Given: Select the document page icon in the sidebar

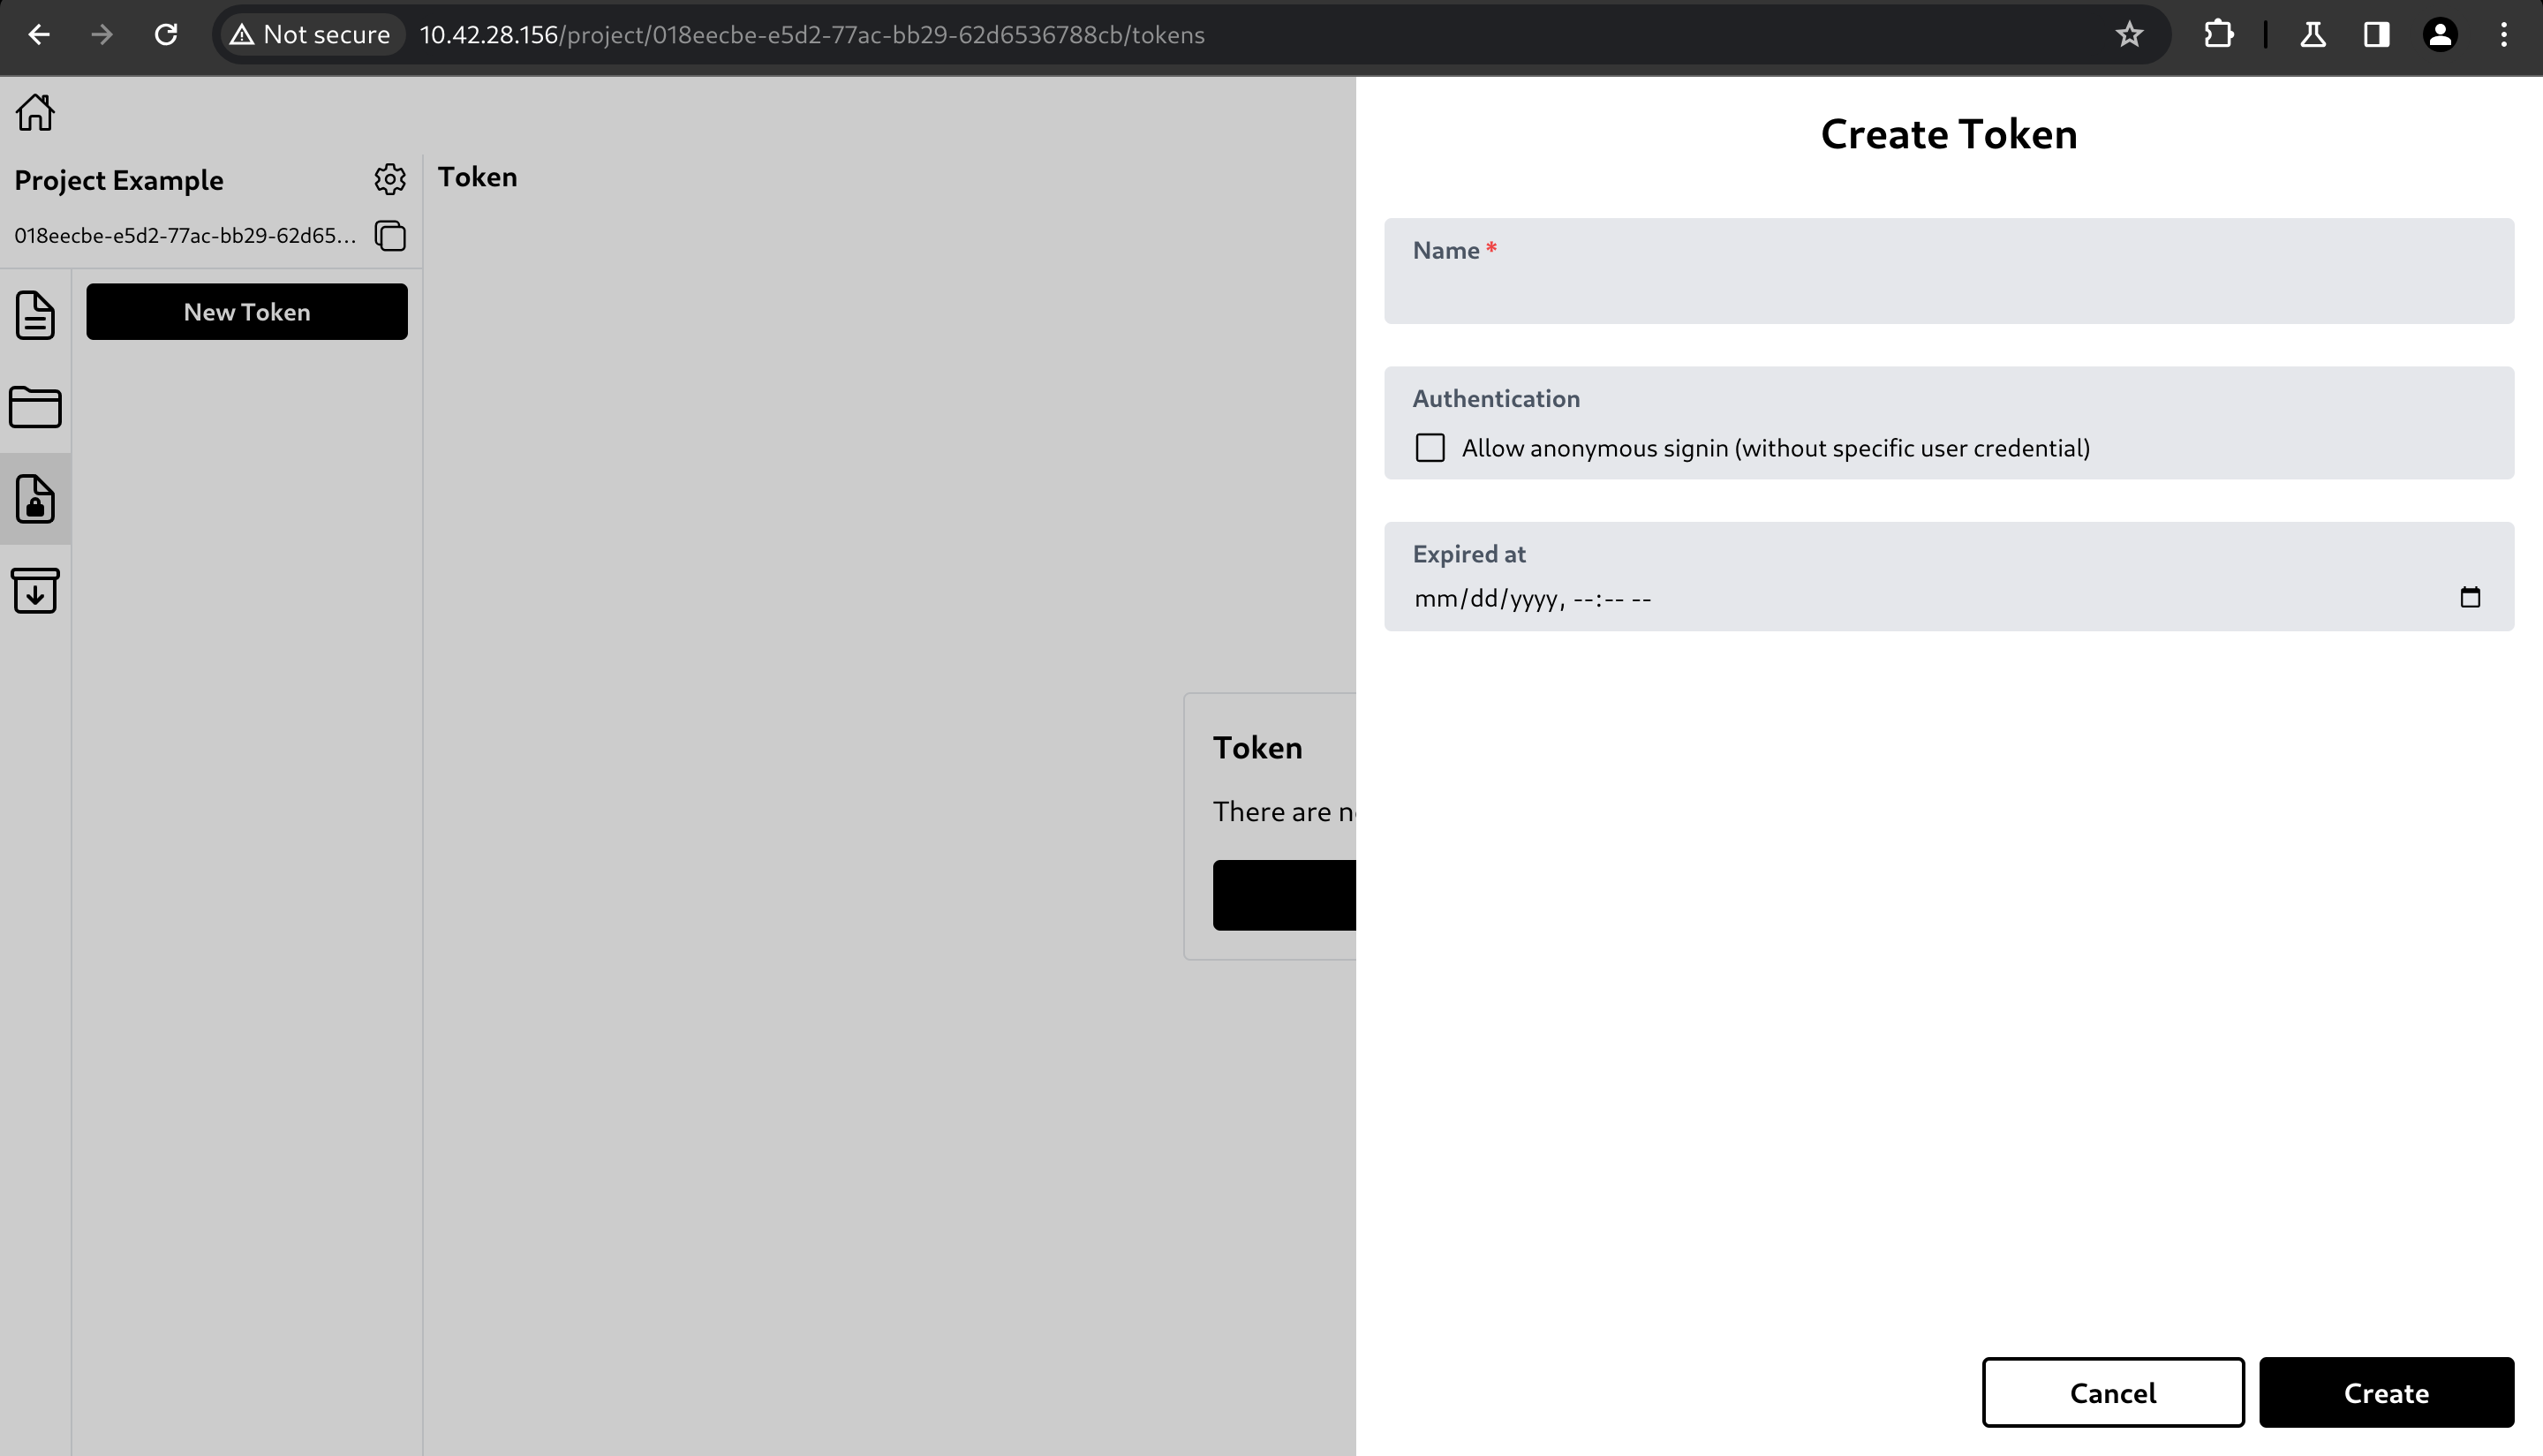Looking at the screenshot, I should pyautogui.click(x=35, y=314).
